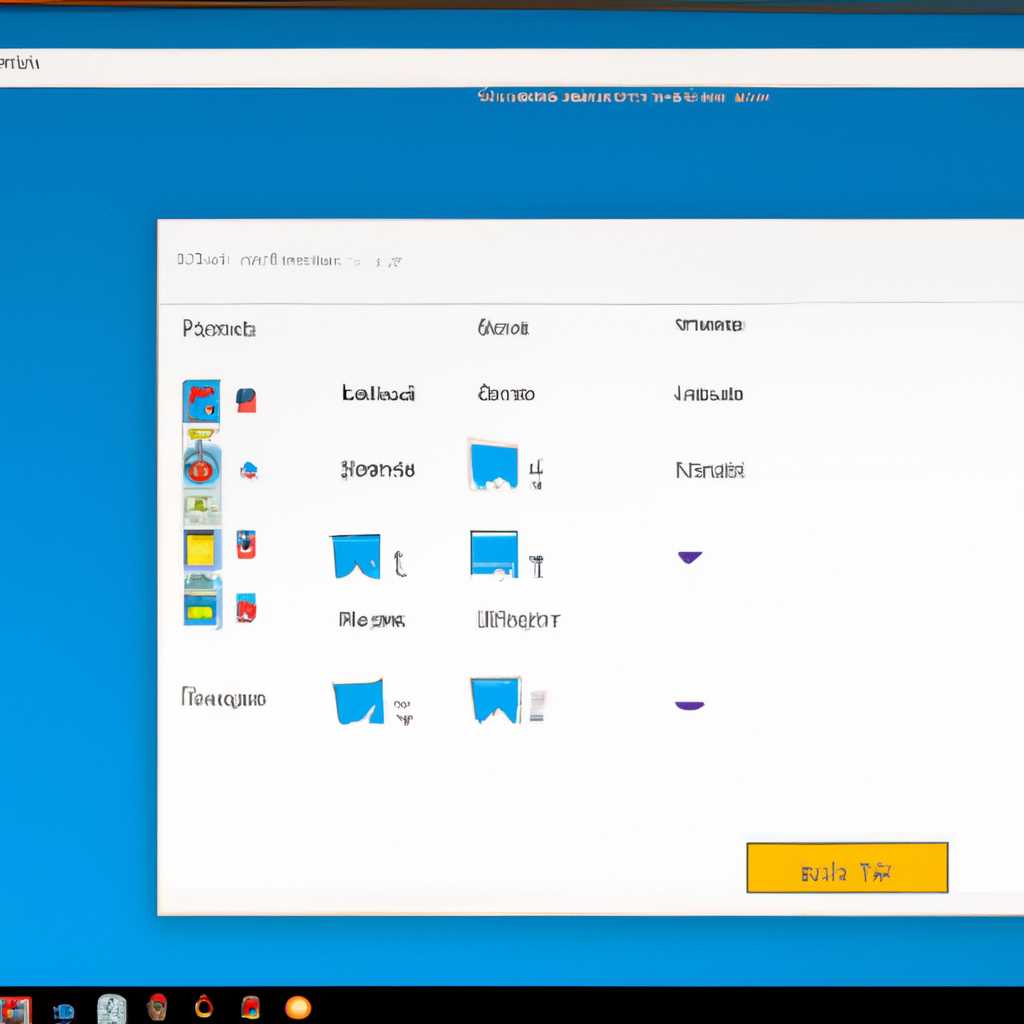The height and width of the screenshot is (1024, 1024).
Task: Select the green picture icon in the icon column
Action: point(202,510)
